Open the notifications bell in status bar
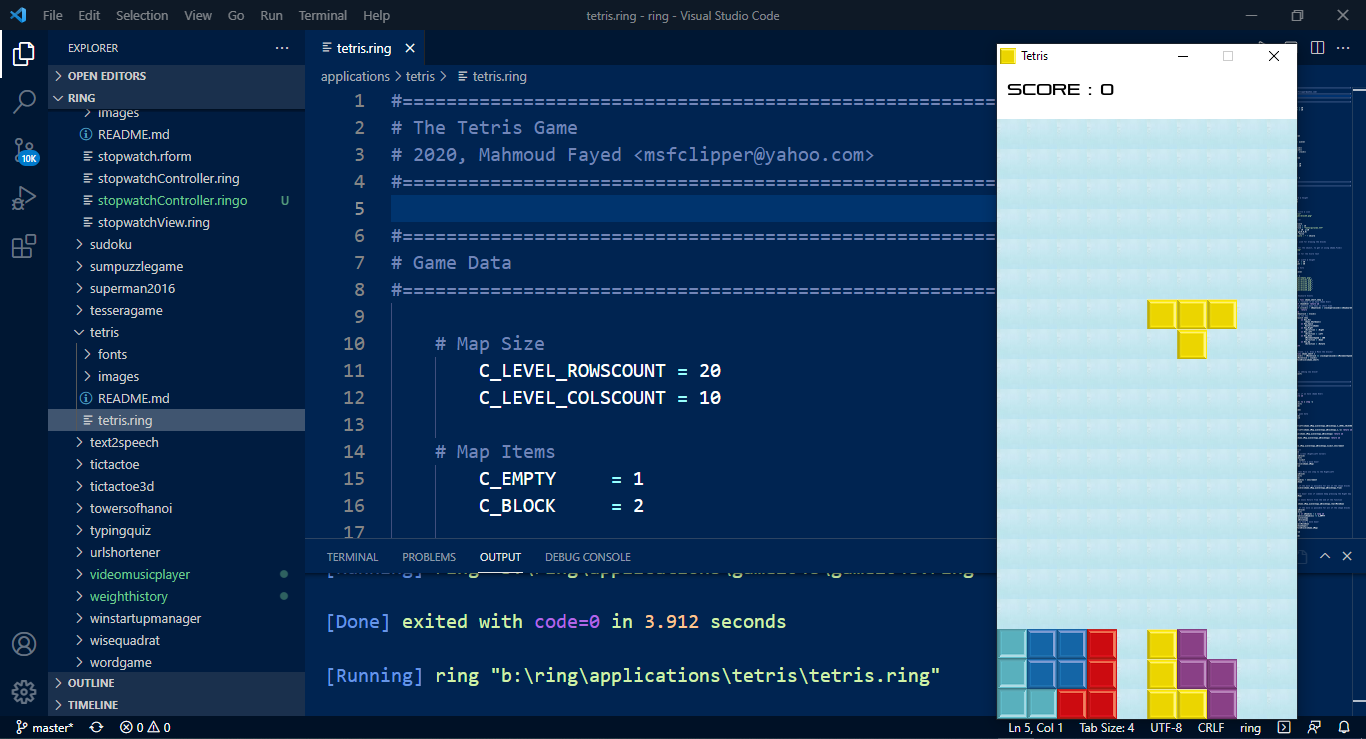 pyautogui.click(x=1343, y=728)
